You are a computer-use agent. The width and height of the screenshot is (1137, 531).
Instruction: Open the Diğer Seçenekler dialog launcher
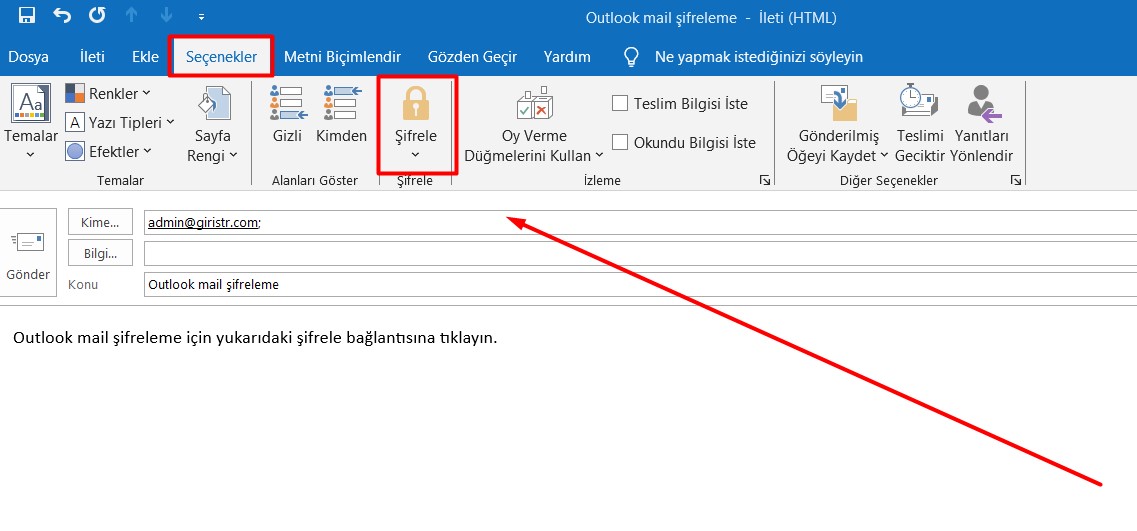pyautogui.click(x=1015, y=180)
